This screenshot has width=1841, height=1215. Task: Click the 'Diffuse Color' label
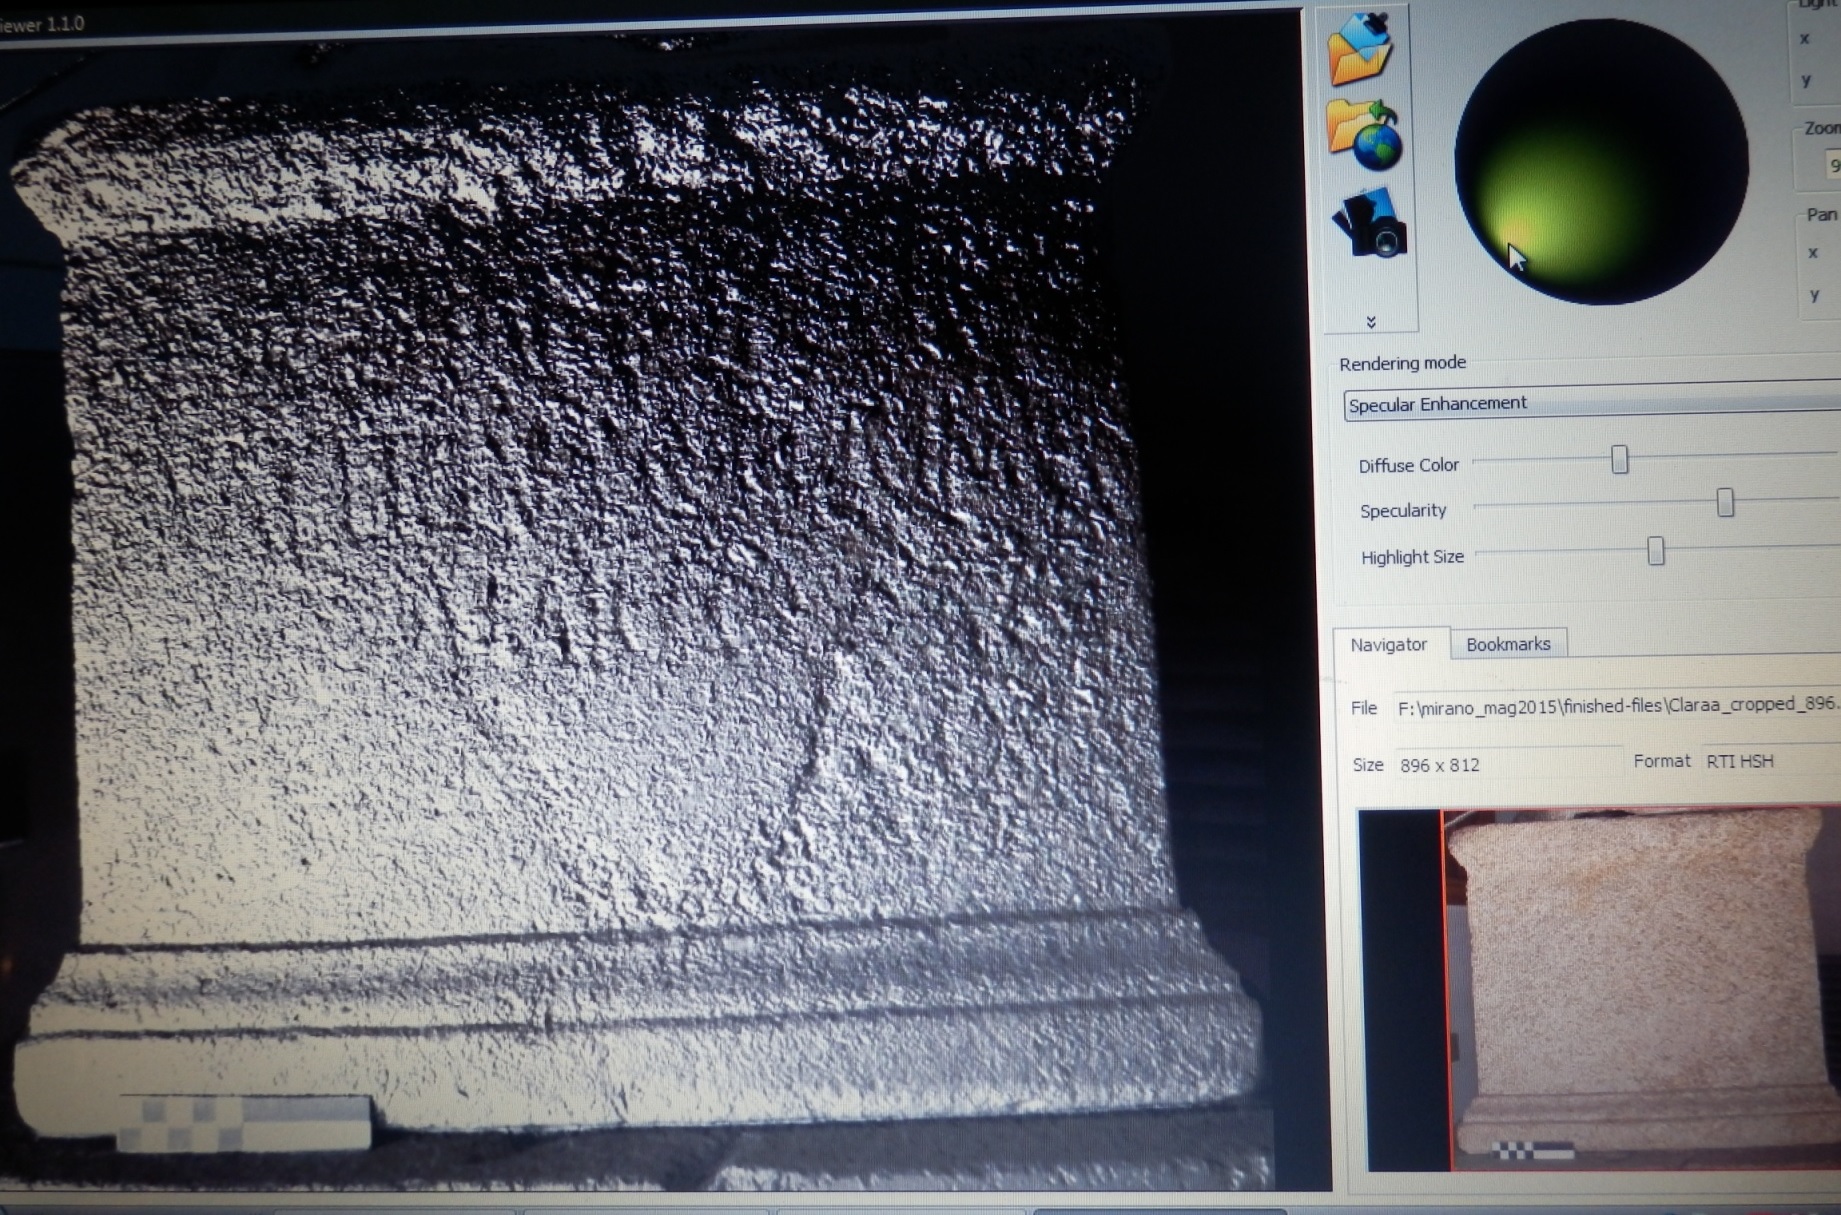(x=1408, y=465)
